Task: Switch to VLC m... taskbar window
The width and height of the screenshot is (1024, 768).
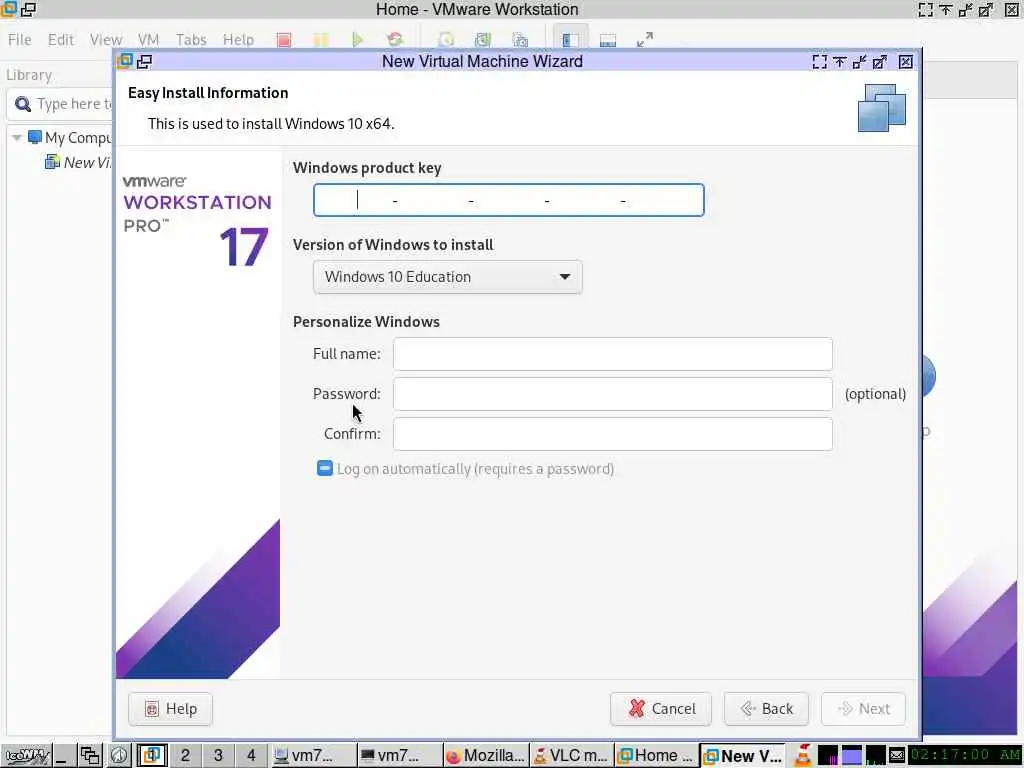Action: pos(571,756)
